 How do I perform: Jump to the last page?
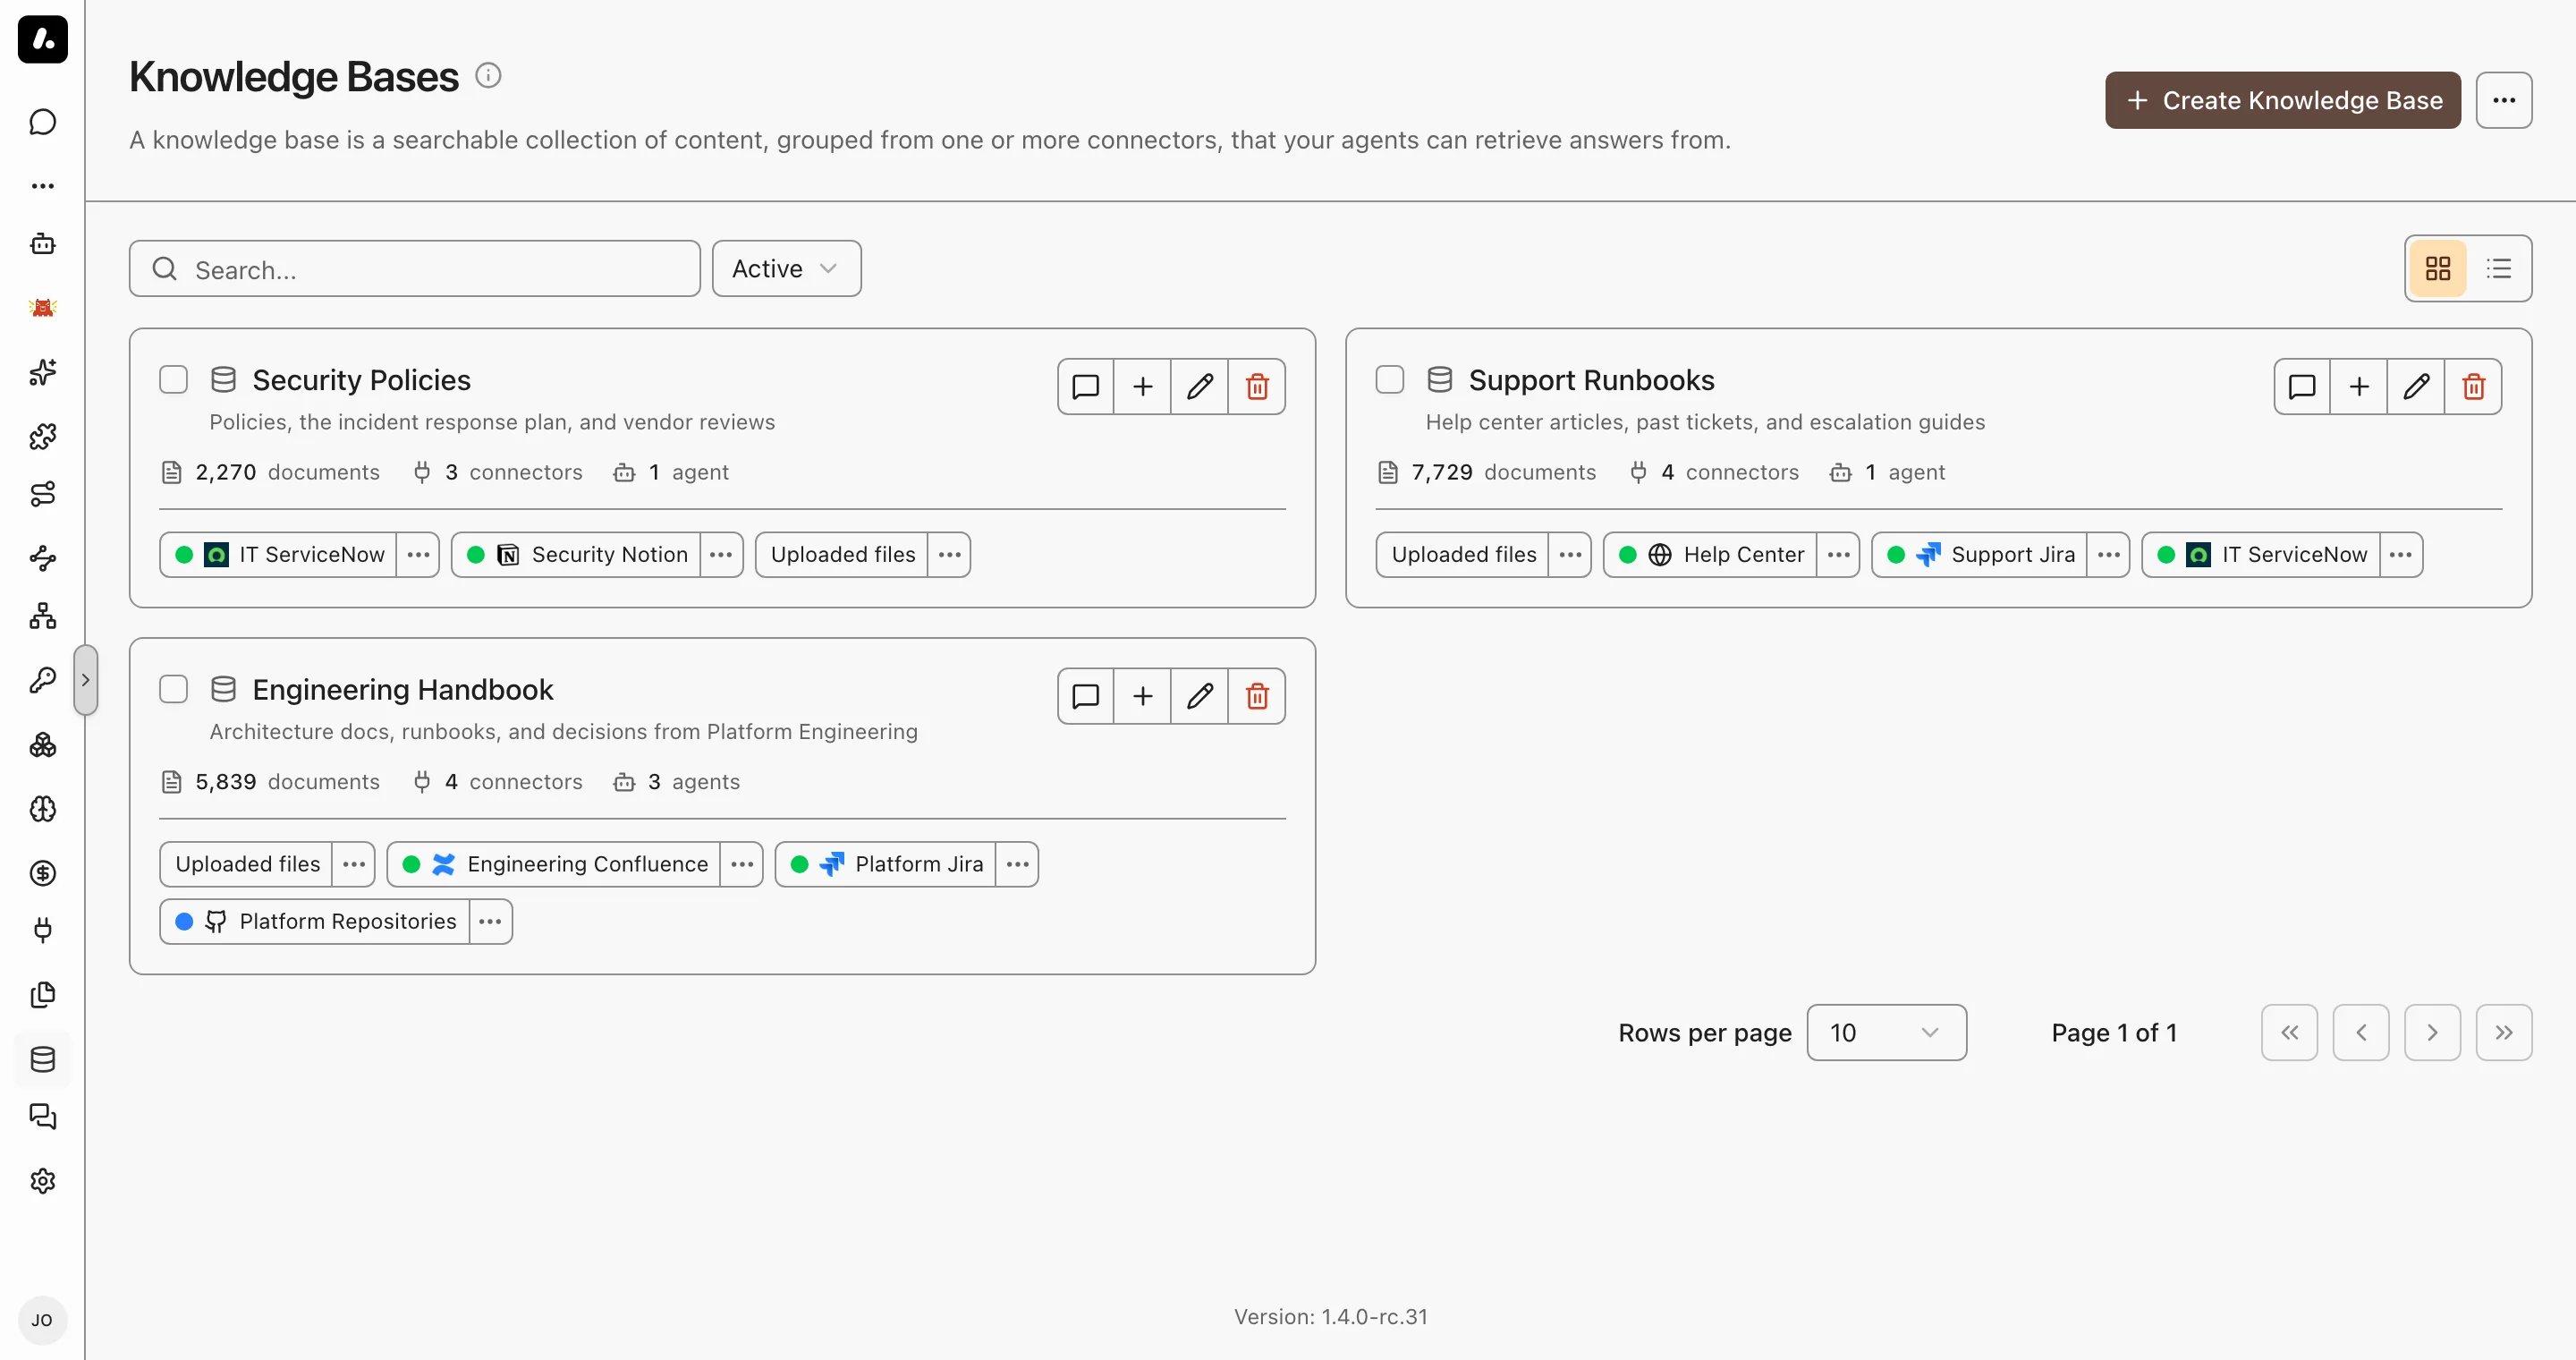pos(2503,1033)
